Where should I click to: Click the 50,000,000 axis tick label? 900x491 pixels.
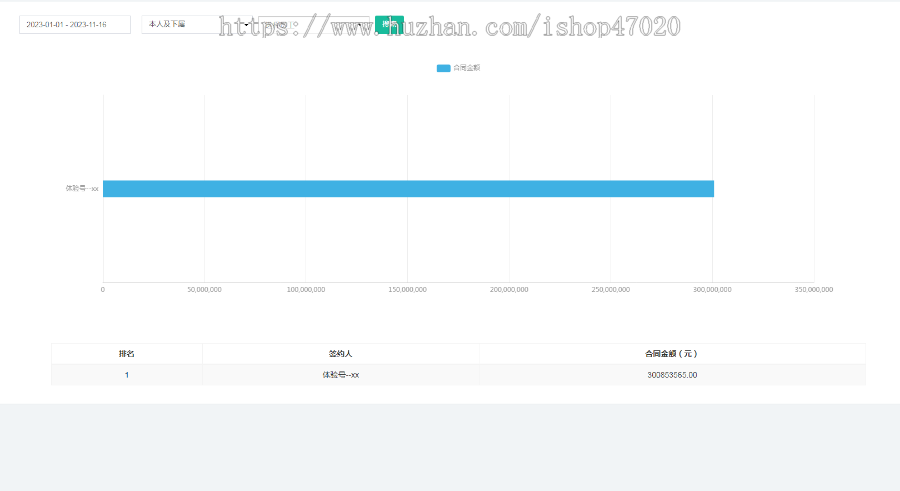coord(204,289)
